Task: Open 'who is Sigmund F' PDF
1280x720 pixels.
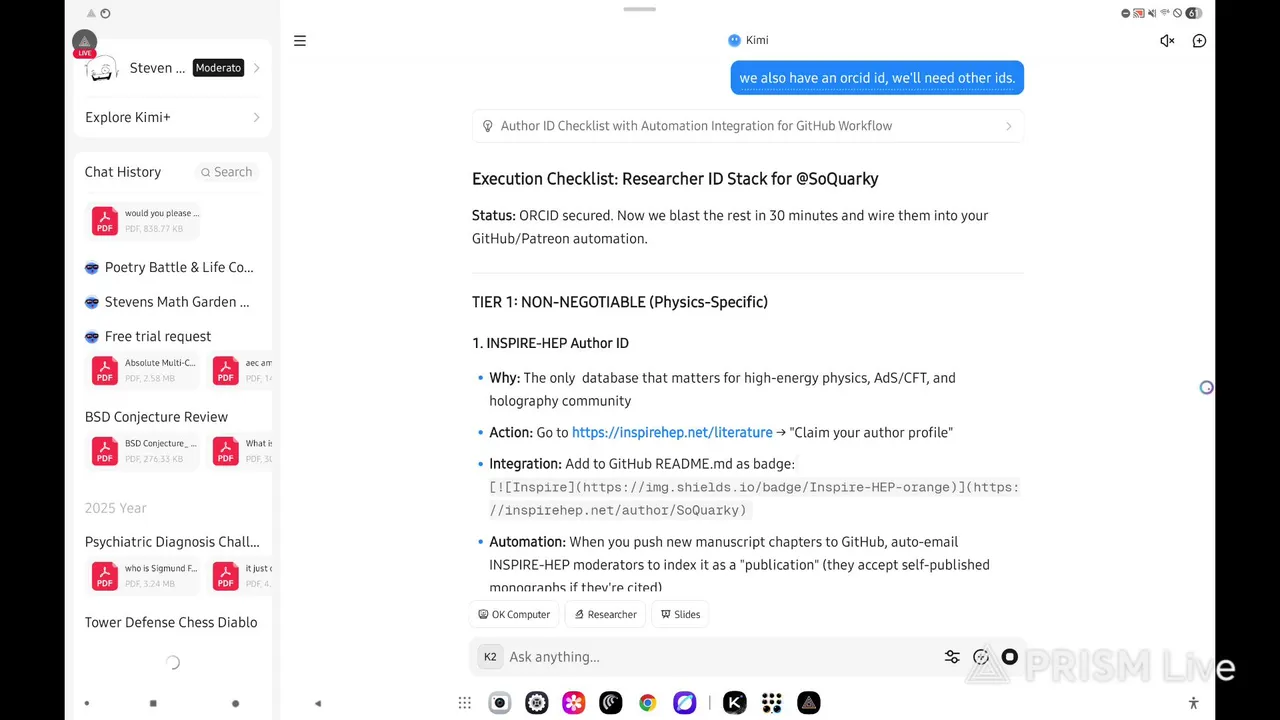Action: pos(146,576)
